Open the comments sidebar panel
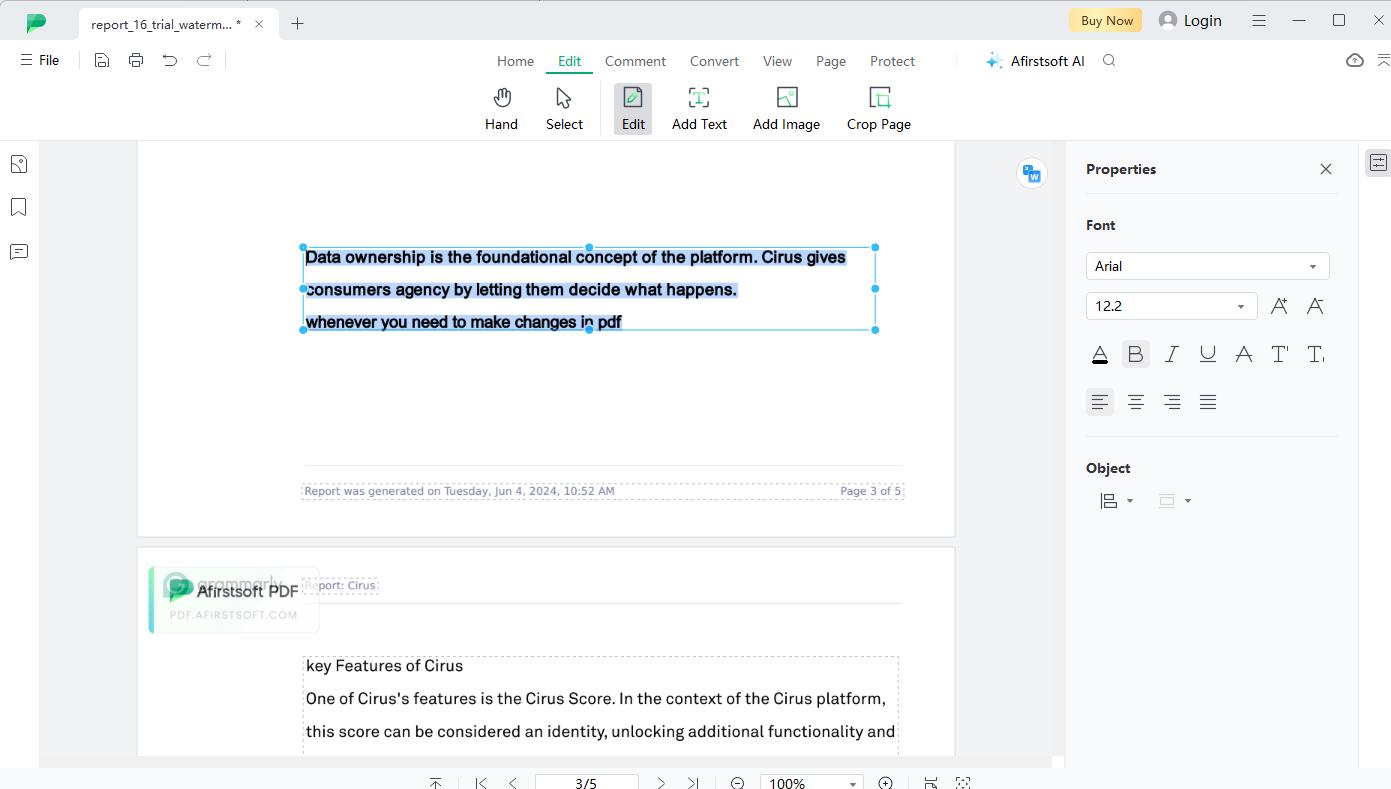The height and width of the screenshot is (789, 1391). (x=19, y=251)
